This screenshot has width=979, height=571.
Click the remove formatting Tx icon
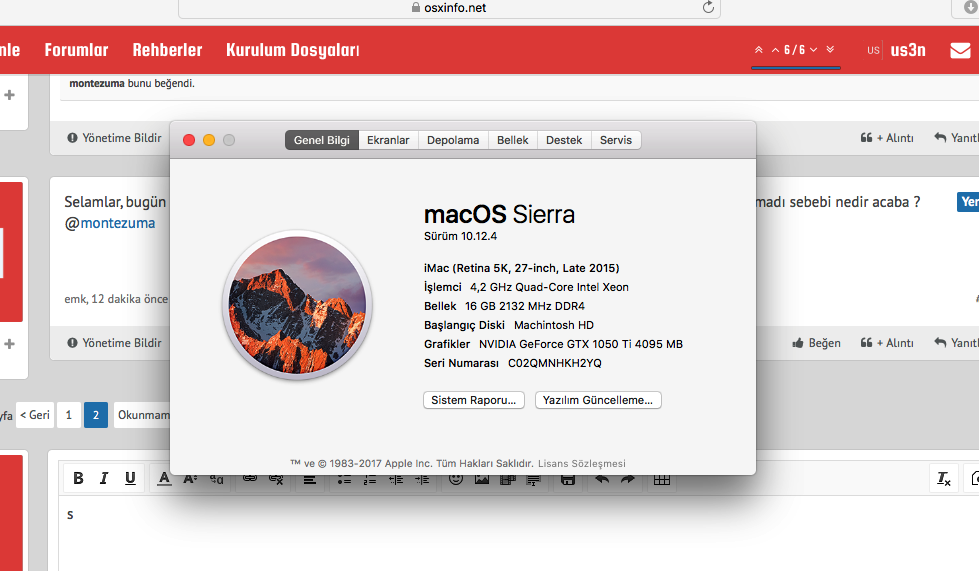click(x=943, y=479)
